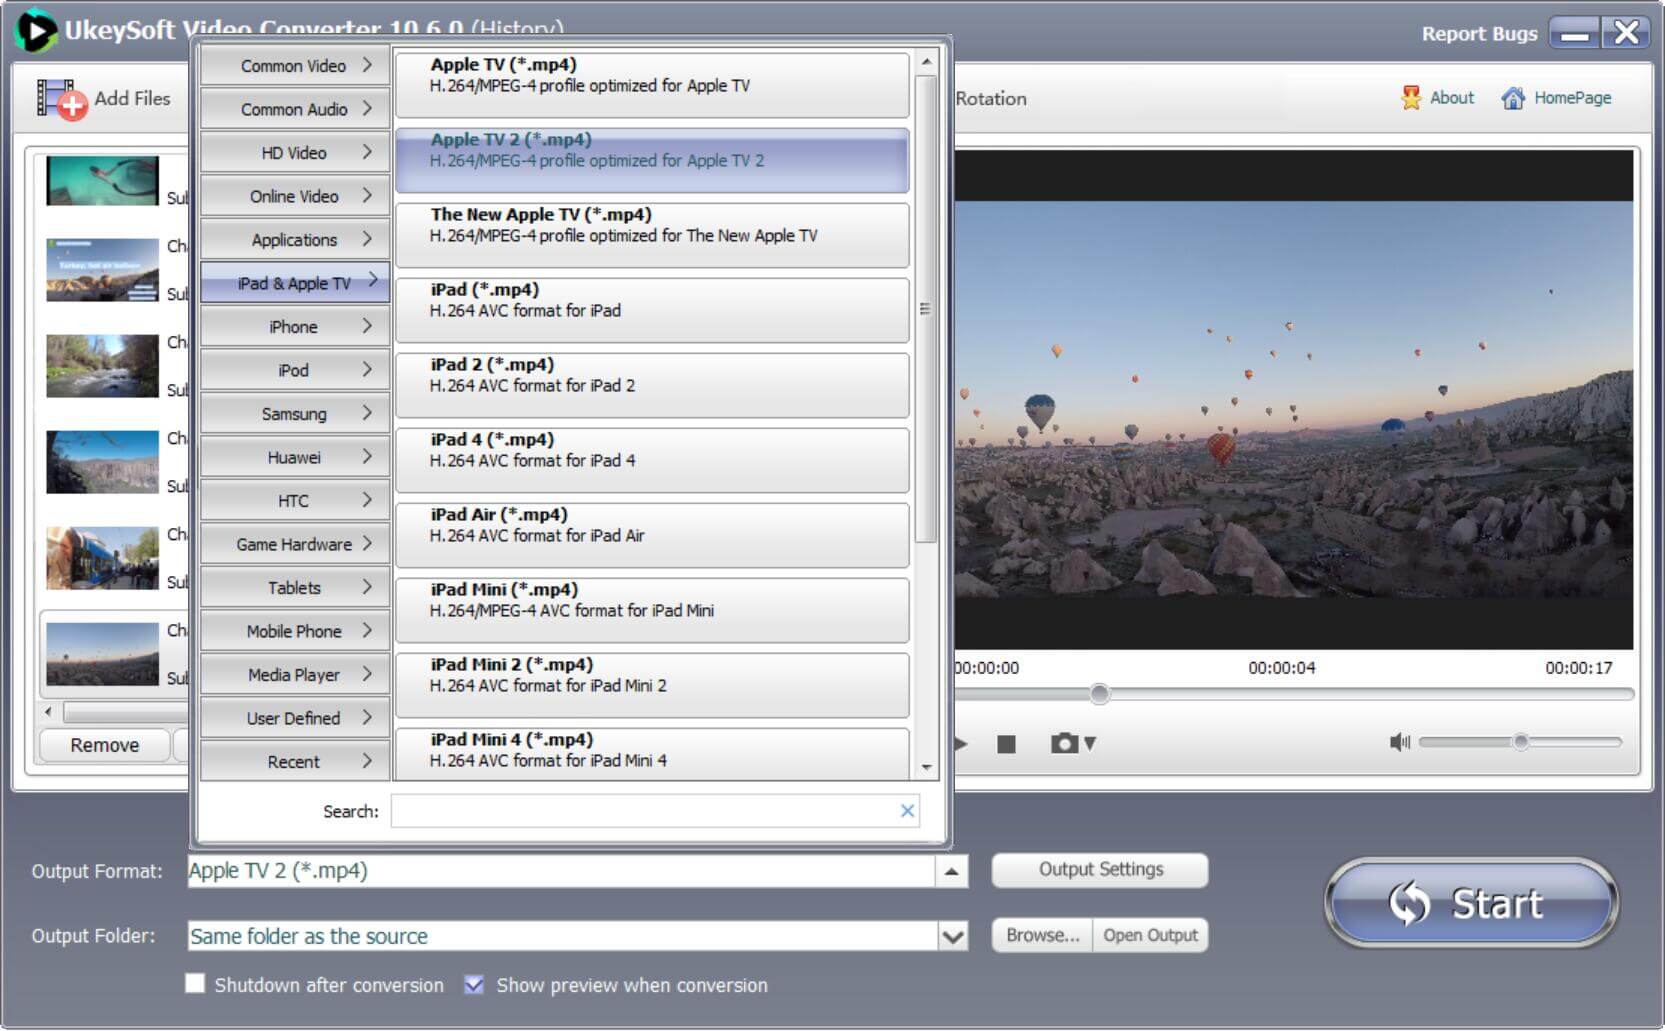The height and width of the screenshot is (1031, 1665).
Task: Click the About medal icon
Action: point(1410,98)
